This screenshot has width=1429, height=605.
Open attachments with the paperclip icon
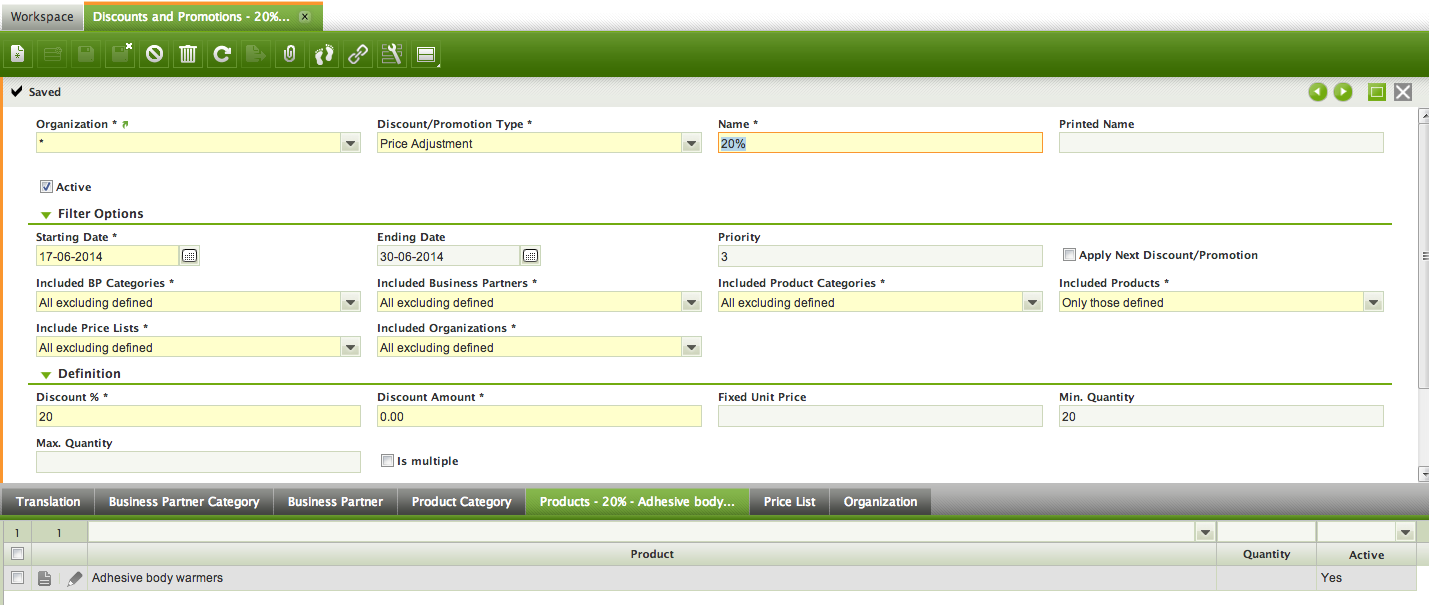click(x=290, y=54)
